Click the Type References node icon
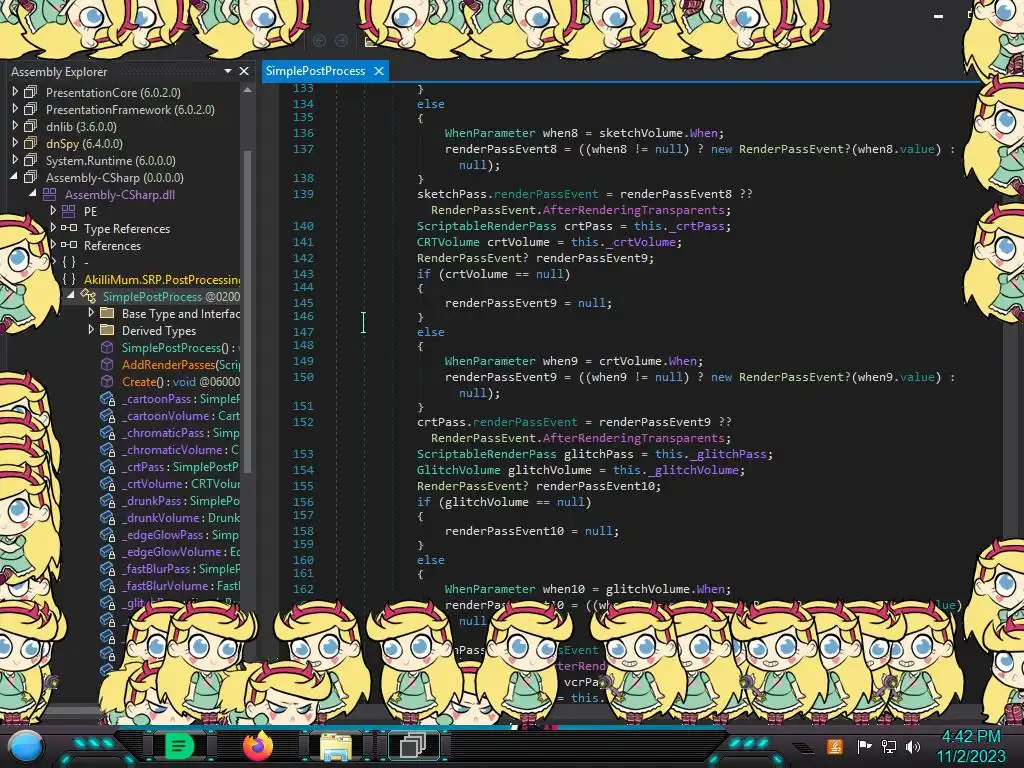The image size is (1024, 768). (x=69, y=228)
